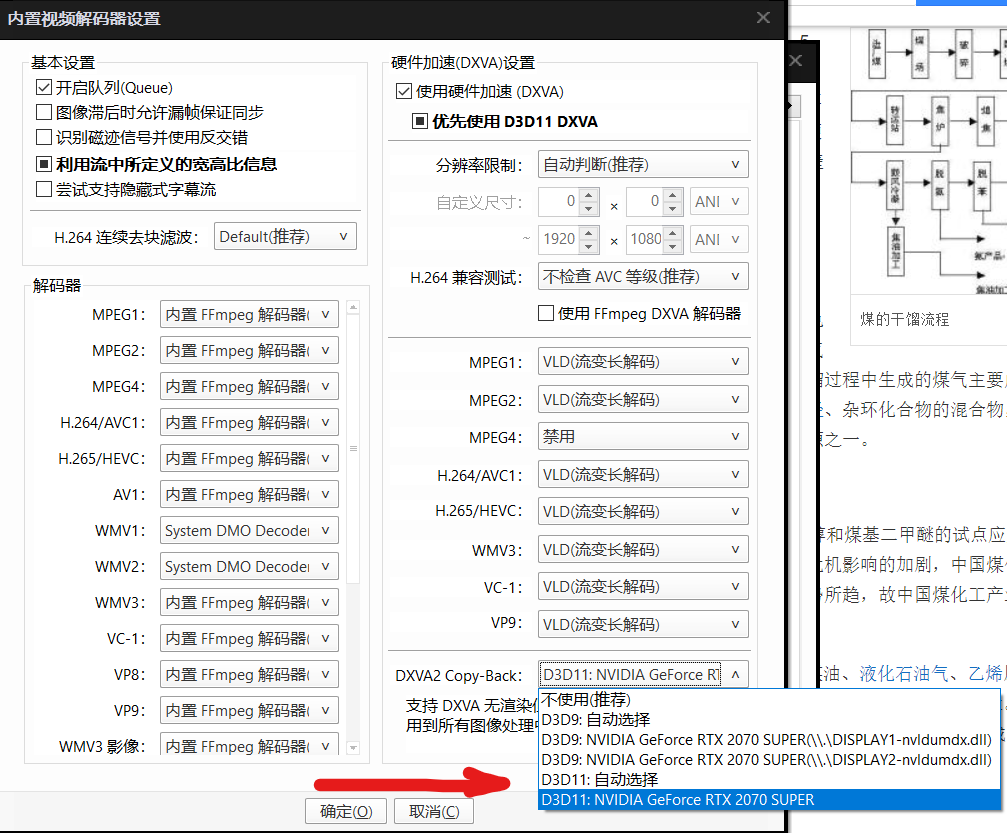The height and width of the screenshot is (833, 1007).
Task: Open 液化石油气 link in background page
Action: click(x=904, y=673)
